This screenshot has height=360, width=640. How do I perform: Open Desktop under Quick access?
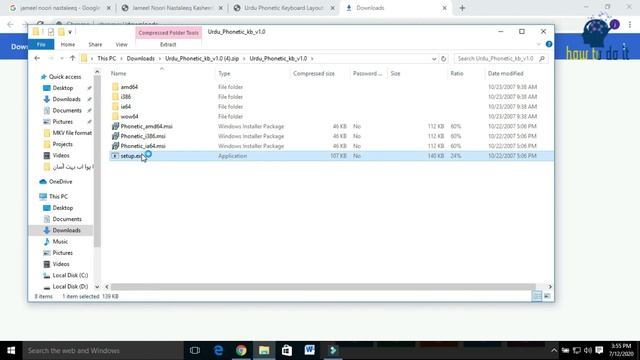click(x=62, y=88)
